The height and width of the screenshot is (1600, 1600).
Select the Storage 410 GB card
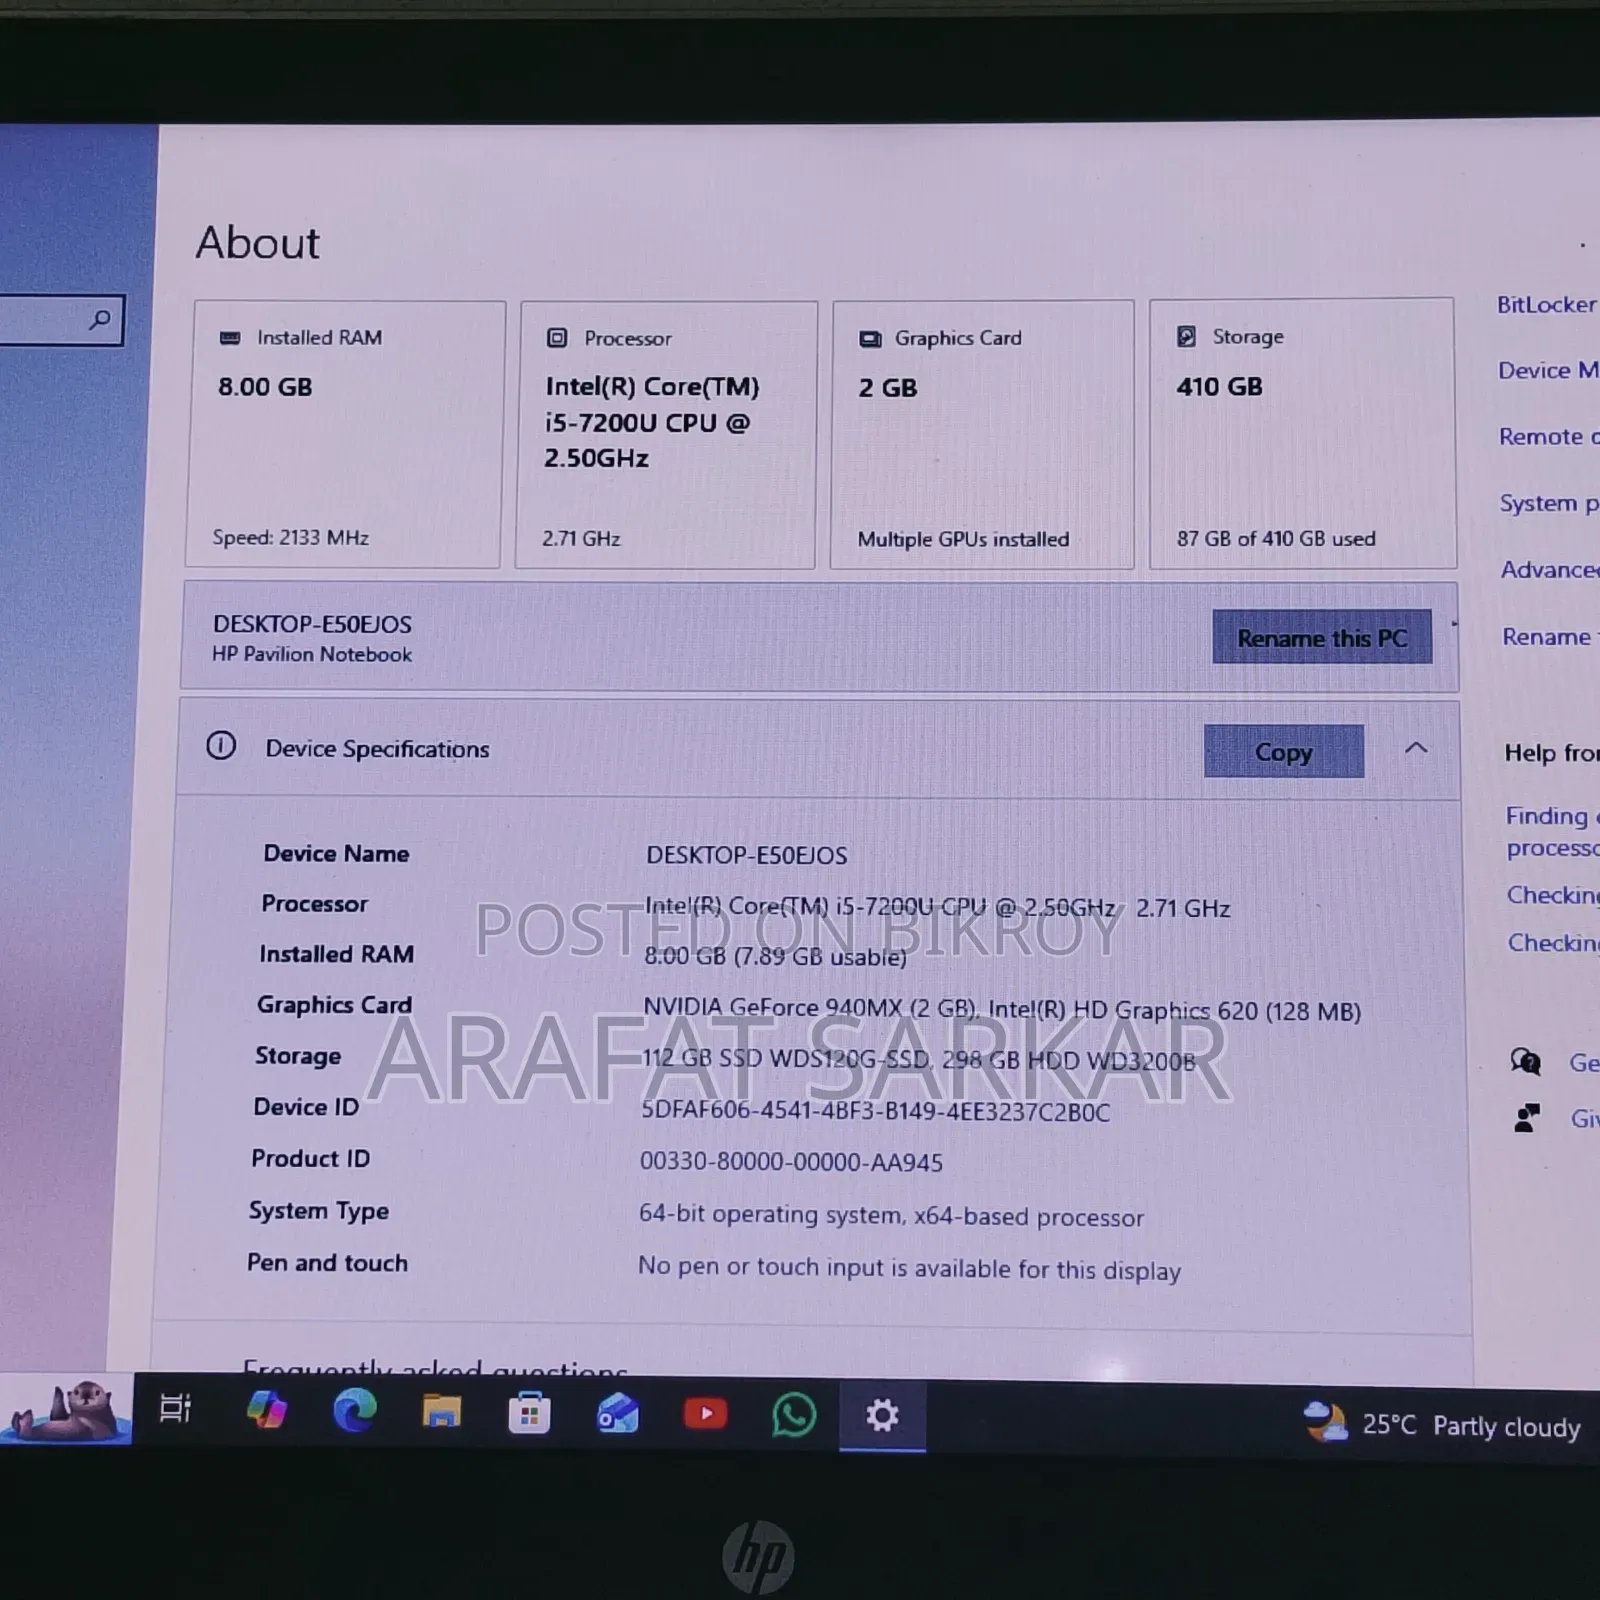point(1302,434)
